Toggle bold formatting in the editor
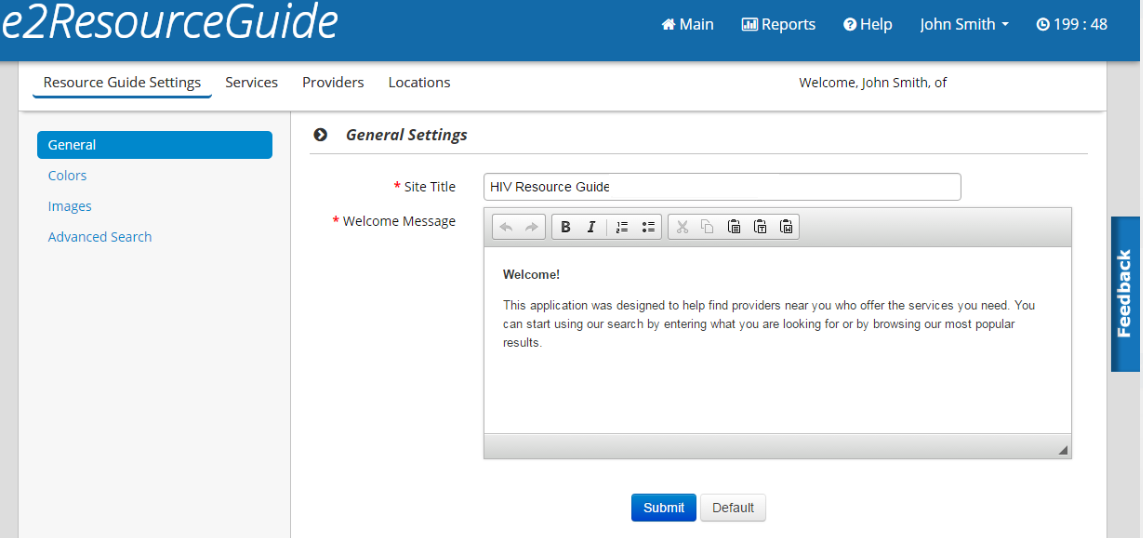This screenshot has height=538, width=1143. 565,227
